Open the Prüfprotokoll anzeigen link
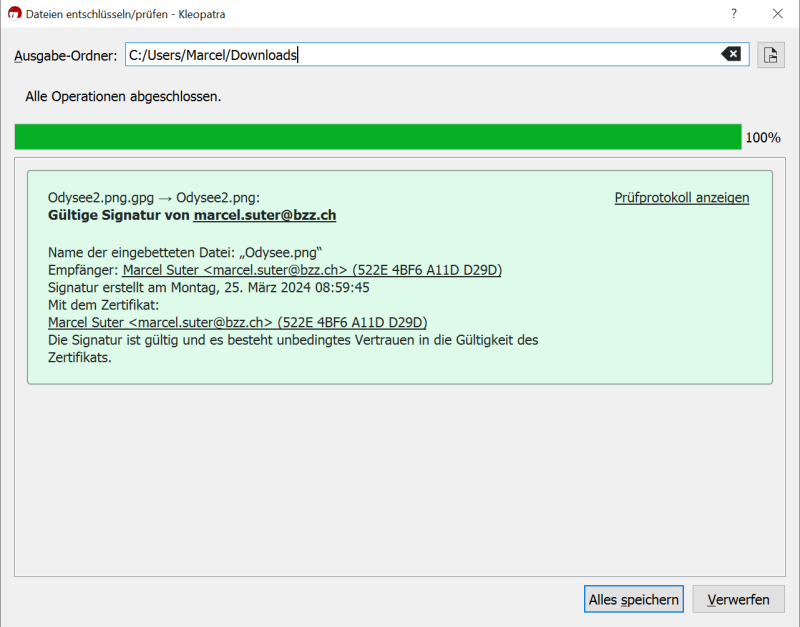This screenshot has height=627, width=800. coord(681,197)
